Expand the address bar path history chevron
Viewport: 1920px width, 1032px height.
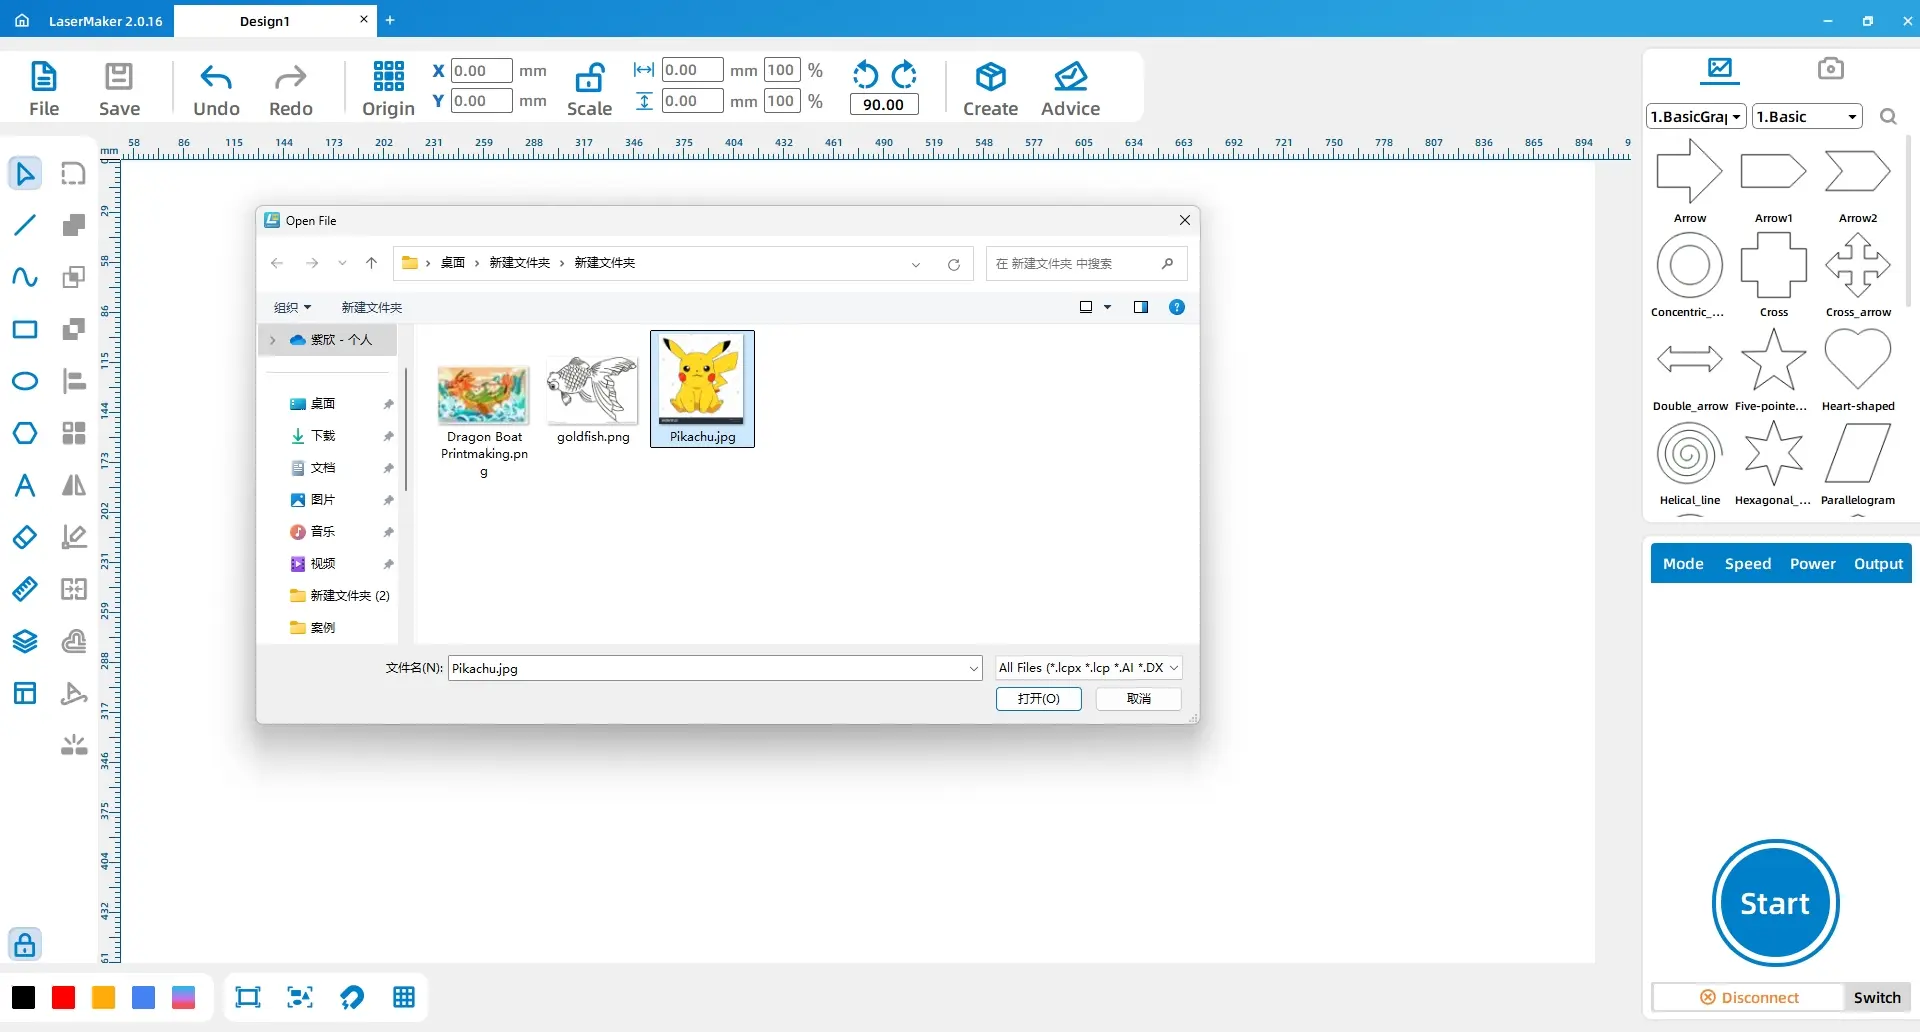pyautogui.click(x=915, y=264)
